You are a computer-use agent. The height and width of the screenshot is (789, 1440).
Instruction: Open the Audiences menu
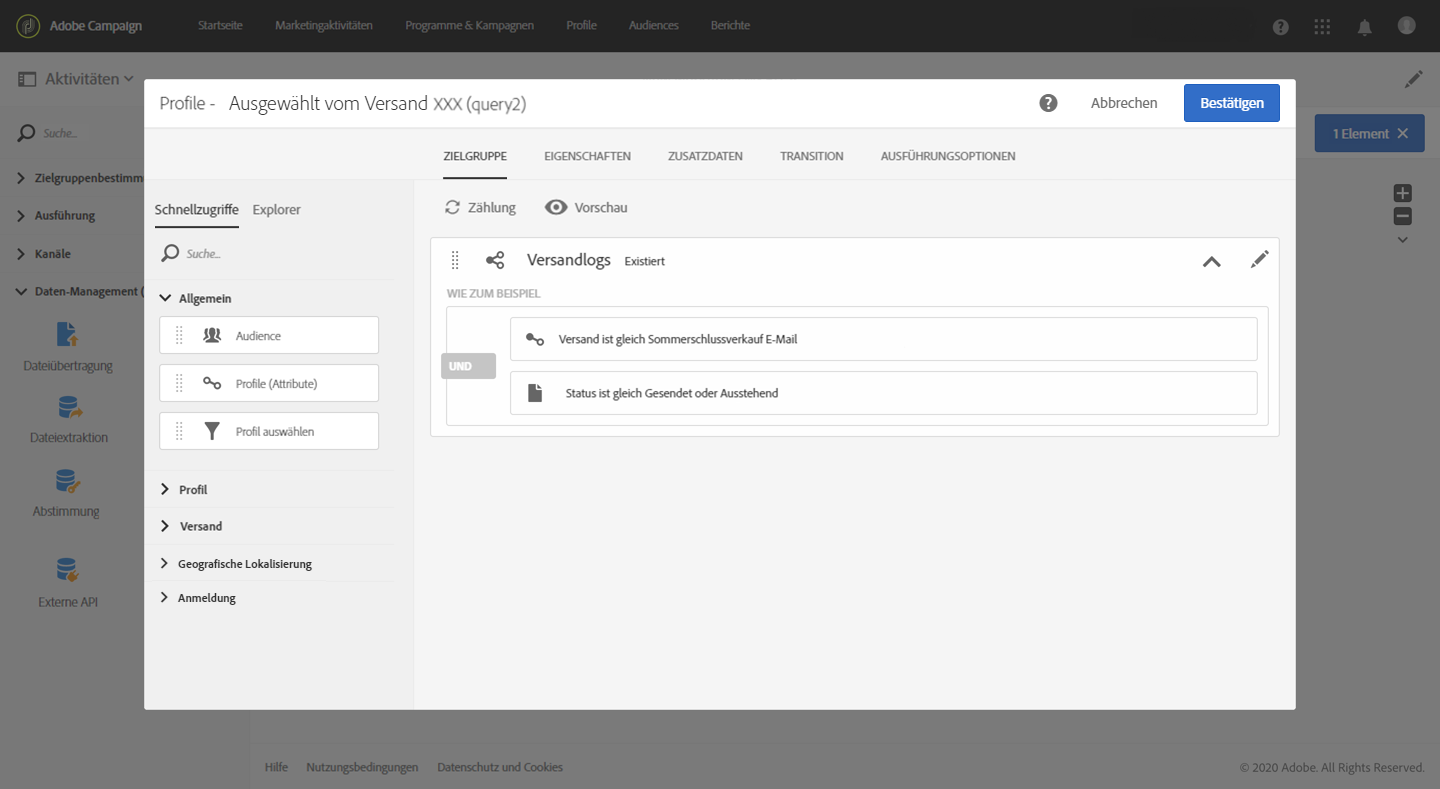[653, 25]
